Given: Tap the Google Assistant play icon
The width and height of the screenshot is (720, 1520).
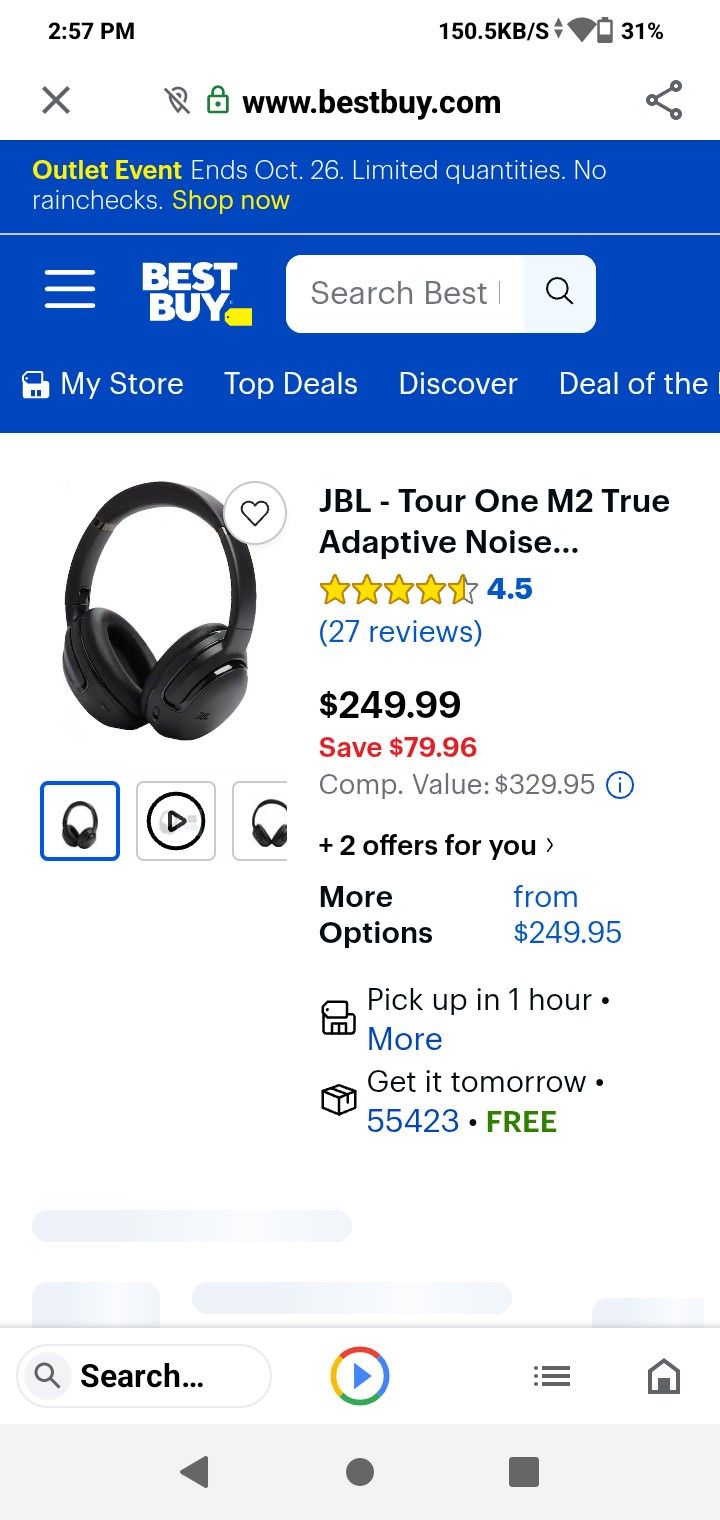Looking at the screenshot, I should click(x=360, y=1376).
